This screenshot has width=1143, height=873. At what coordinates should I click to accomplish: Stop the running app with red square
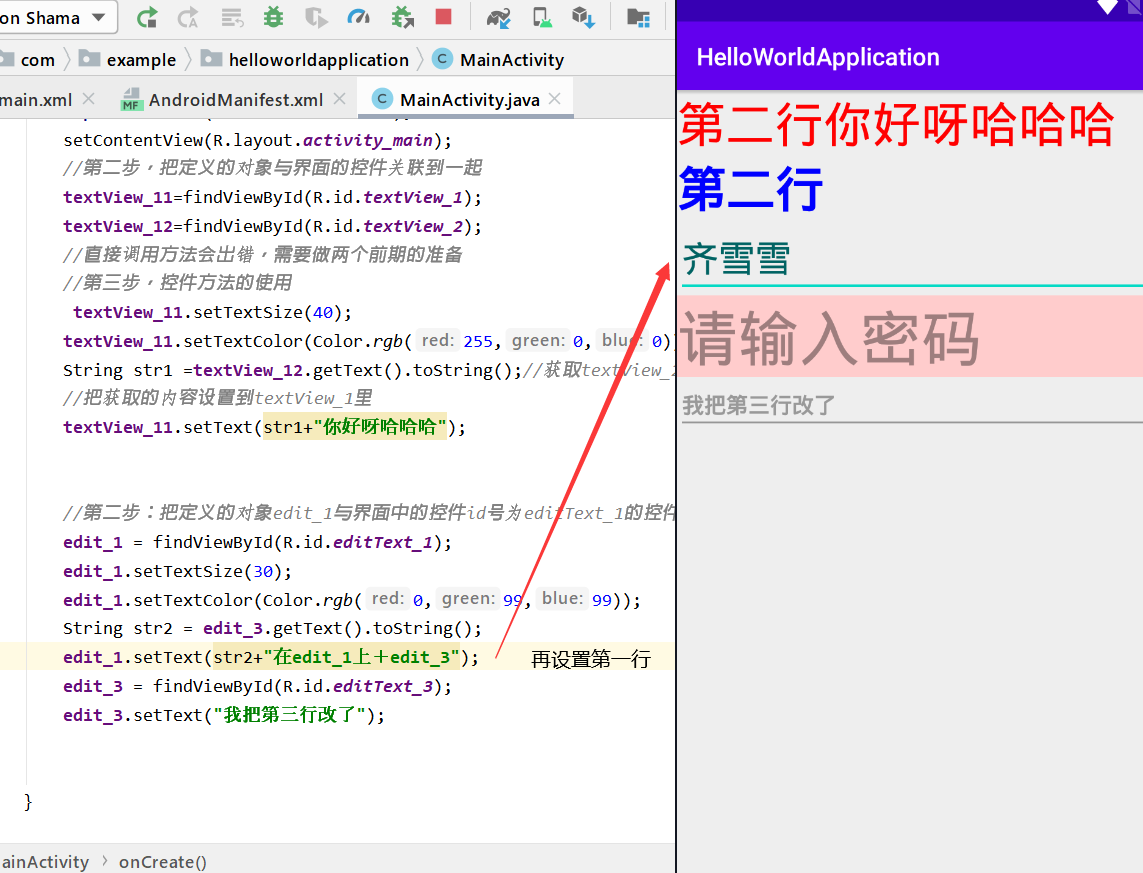tap(443, 17)
